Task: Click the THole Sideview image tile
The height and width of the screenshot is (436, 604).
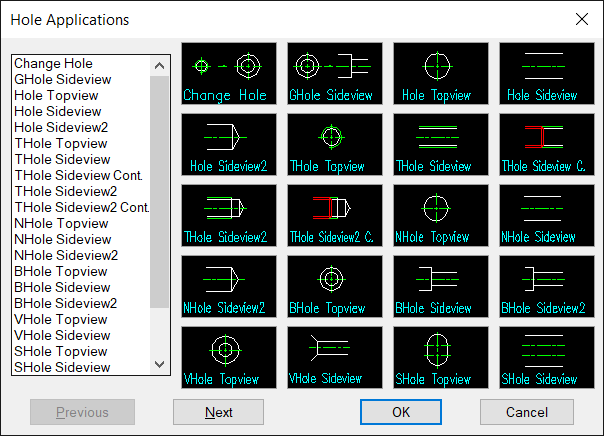Action: point(441,144)
